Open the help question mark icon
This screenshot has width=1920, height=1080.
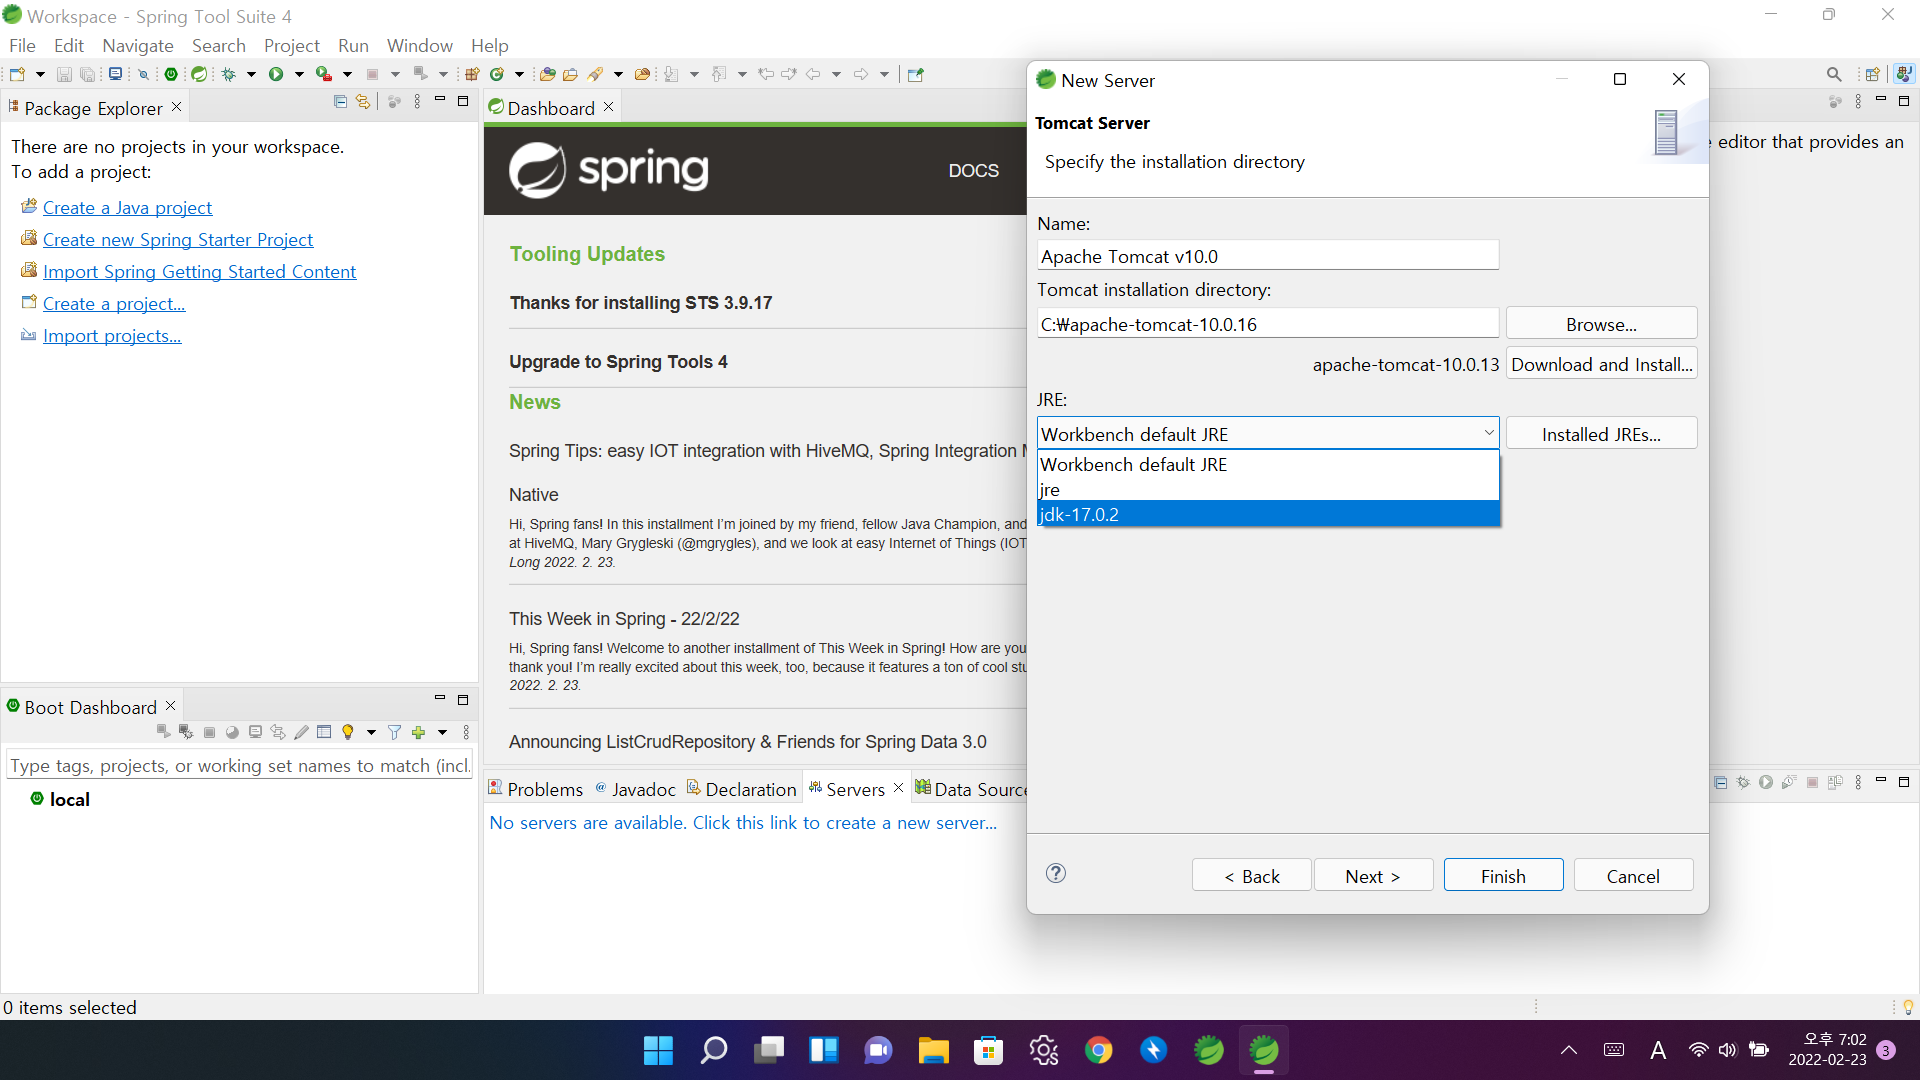point(1055,874)
